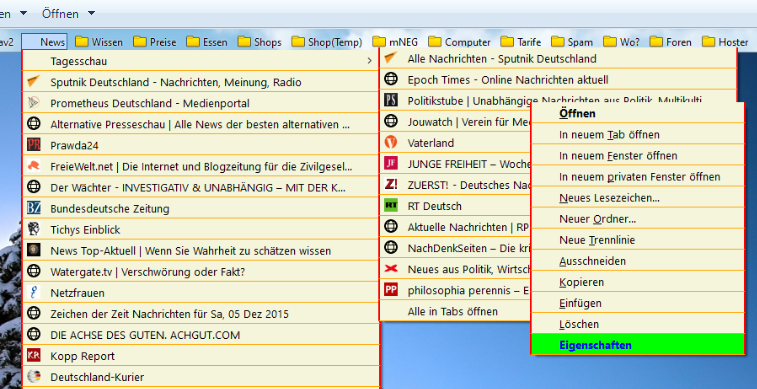Image resolution: width=757 pixels, height=389 pixels.
Task: Click the Vaterland orange favicon
Action: (x=391, y=142)
